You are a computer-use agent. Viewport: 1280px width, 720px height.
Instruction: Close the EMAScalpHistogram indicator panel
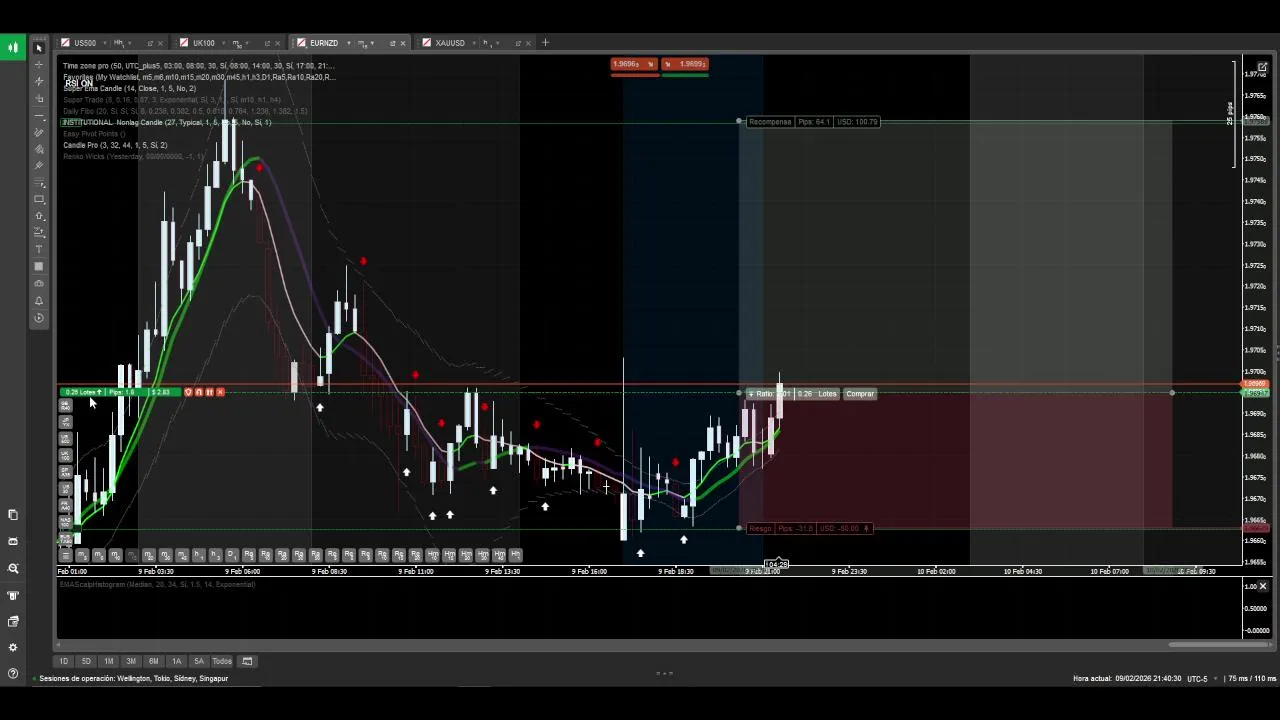(1262, 586)
